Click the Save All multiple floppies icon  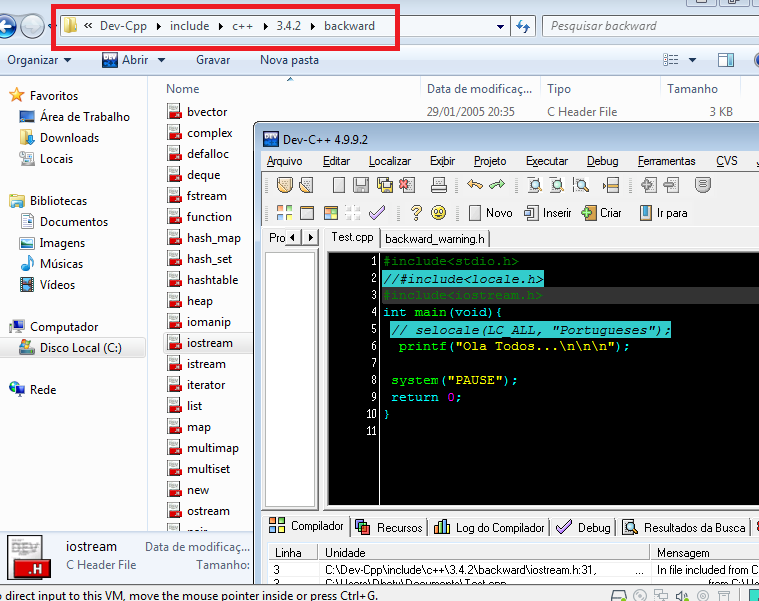pos(384,185)
